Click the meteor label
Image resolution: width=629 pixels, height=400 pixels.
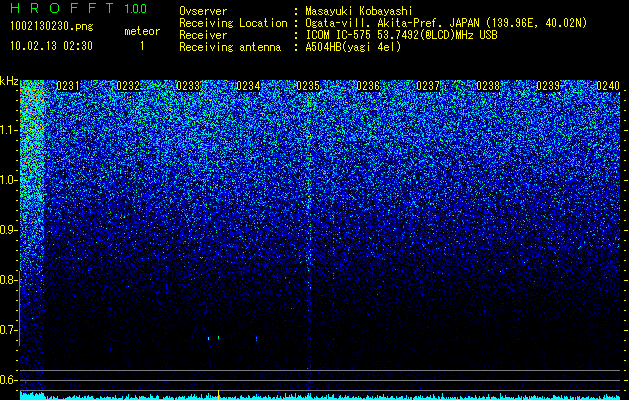(142, 31)
